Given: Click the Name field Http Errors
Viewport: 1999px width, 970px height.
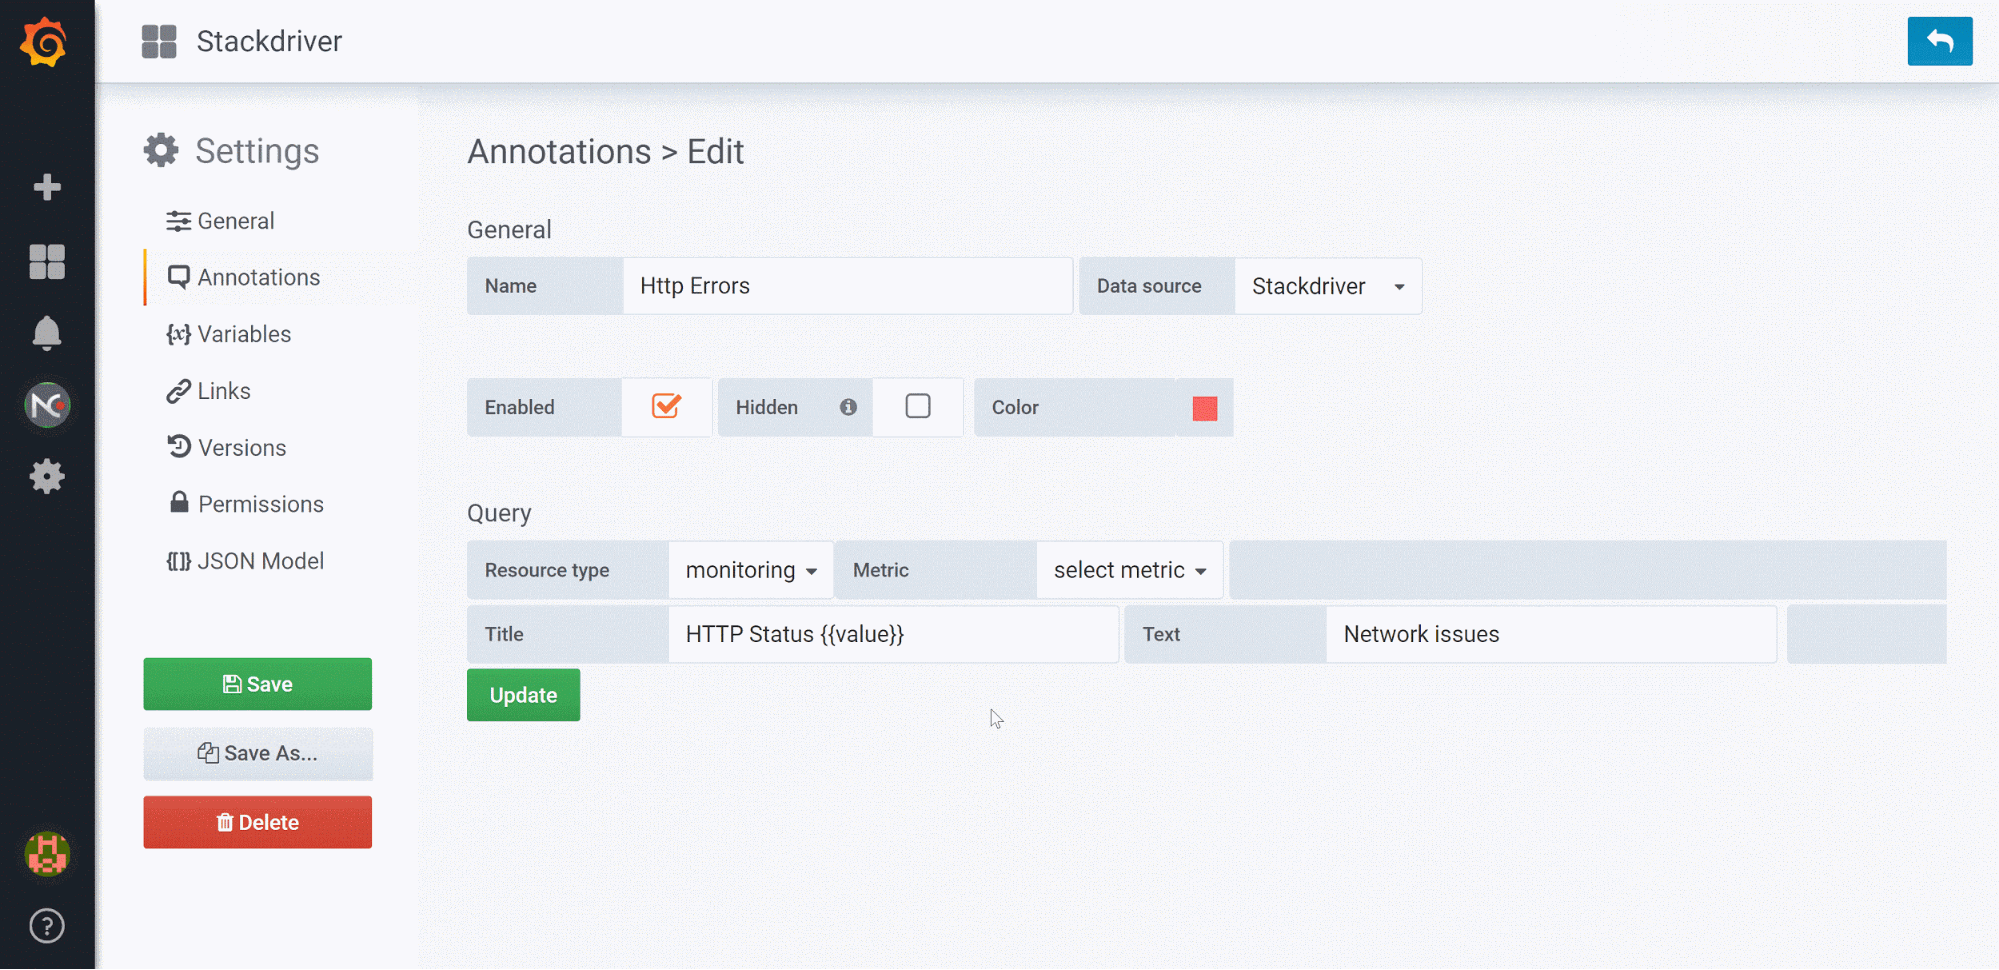Looking at the screenshot, I should pyautogui.click(x=848, y=286).
